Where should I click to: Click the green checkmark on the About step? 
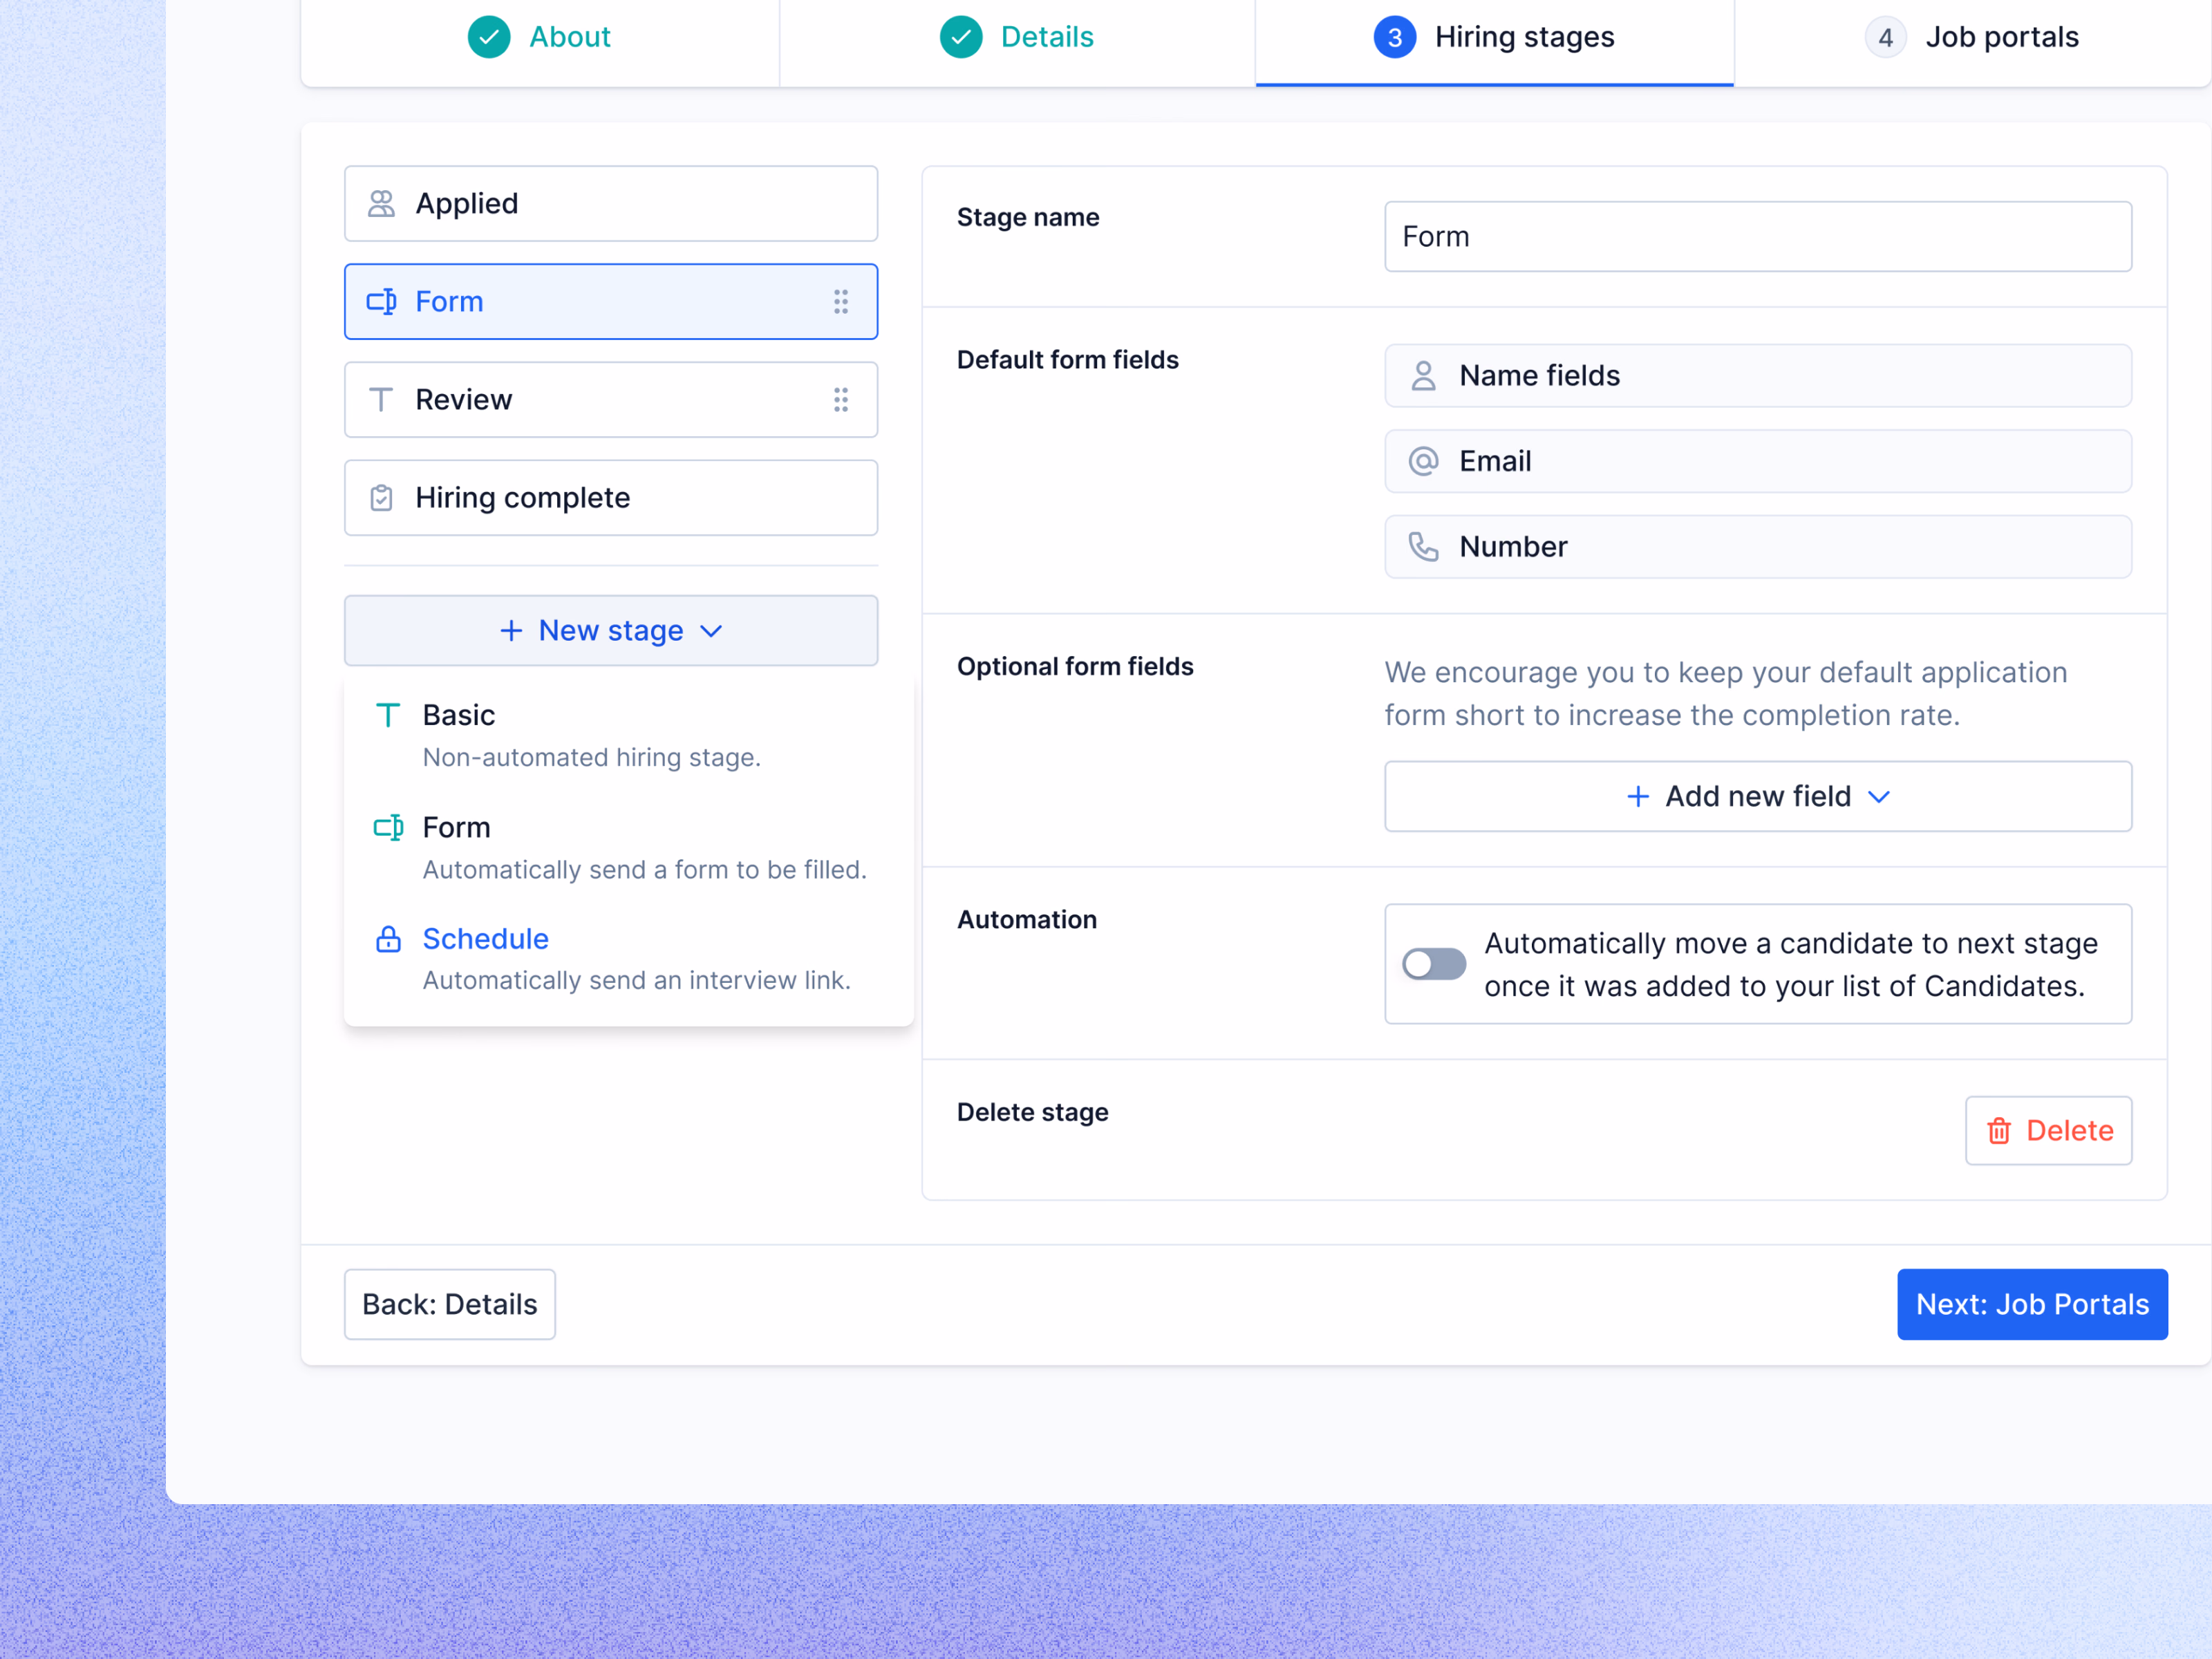click(489, 37)
